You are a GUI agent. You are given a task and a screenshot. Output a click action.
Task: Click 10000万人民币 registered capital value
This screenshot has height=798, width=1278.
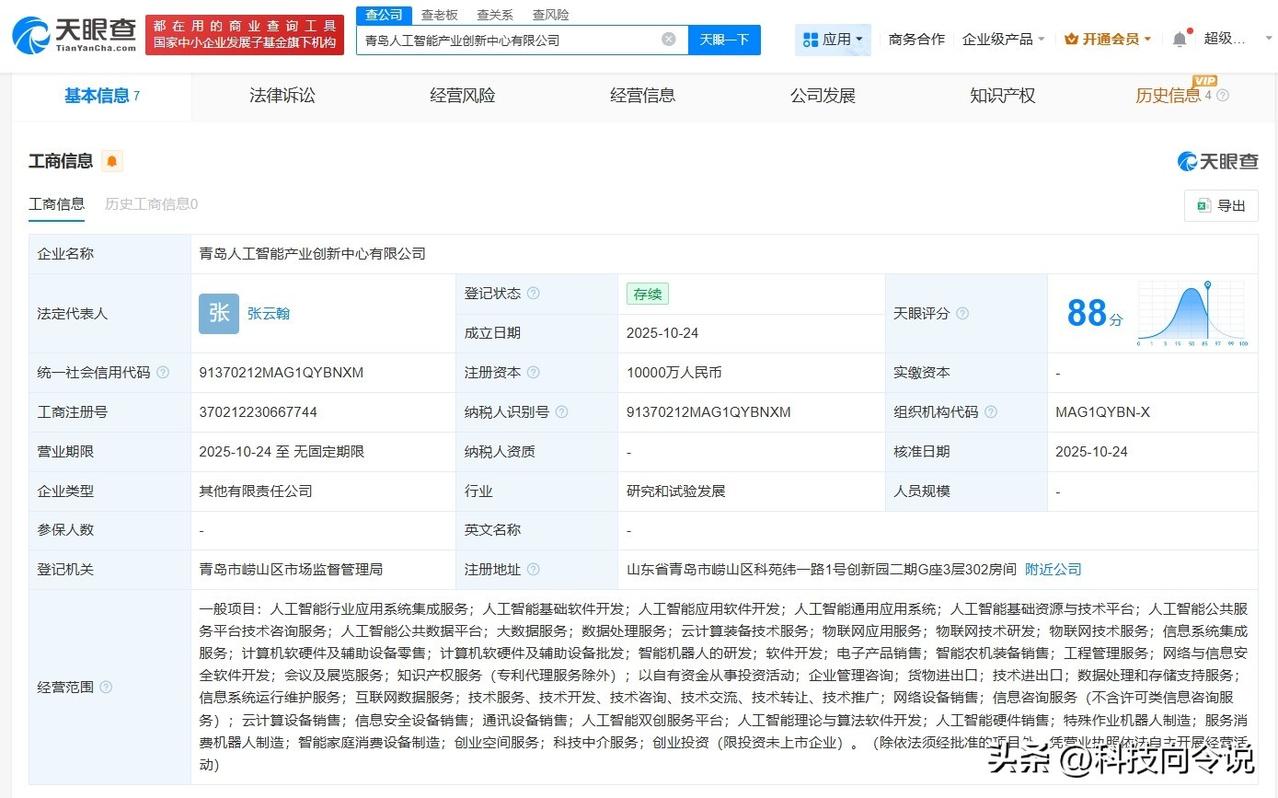674,372
